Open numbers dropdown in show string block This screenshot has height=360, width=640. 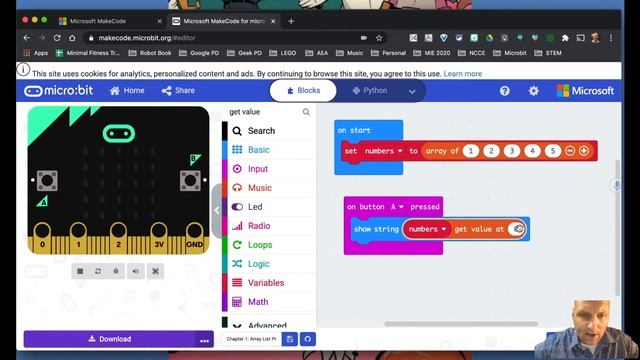pos(427,229)
